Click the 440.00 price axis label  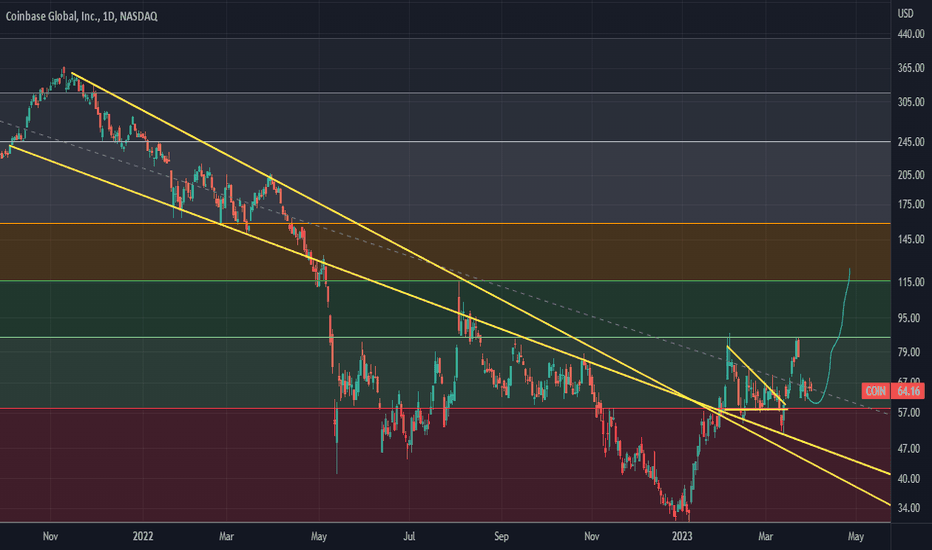click(x=911, y=34)
